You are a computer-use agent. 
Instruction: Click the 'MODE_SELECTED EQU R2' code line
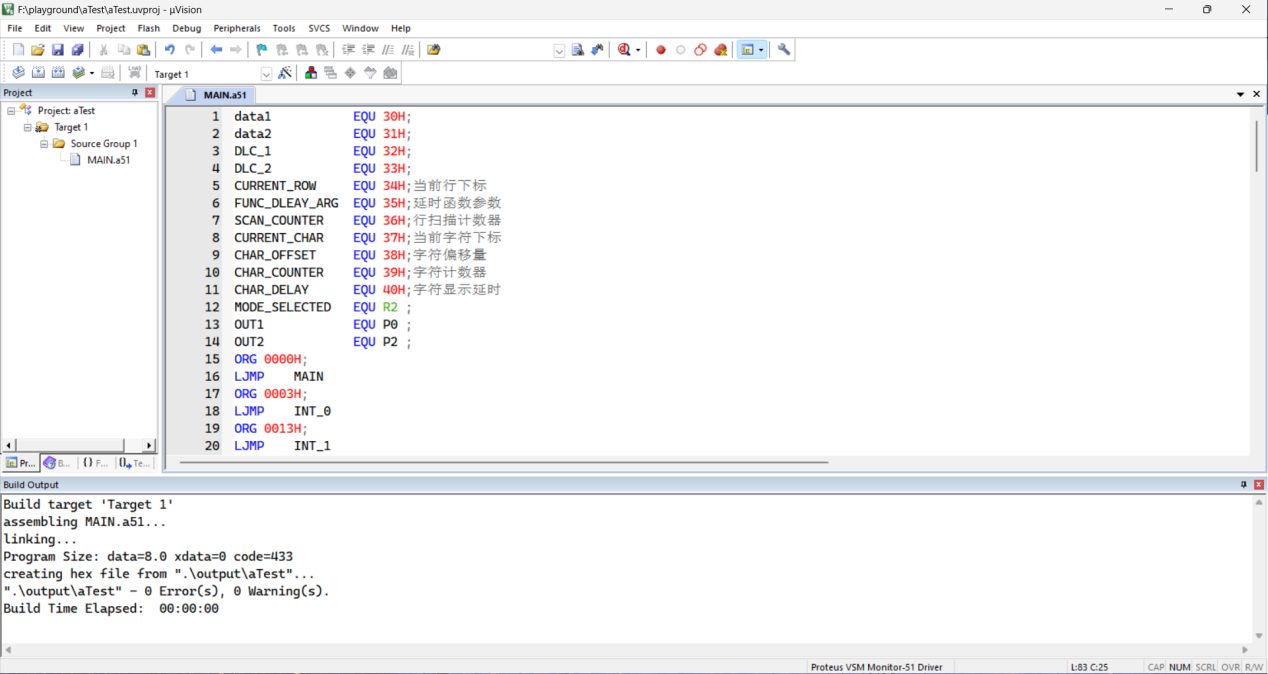(x=323, y=307)
